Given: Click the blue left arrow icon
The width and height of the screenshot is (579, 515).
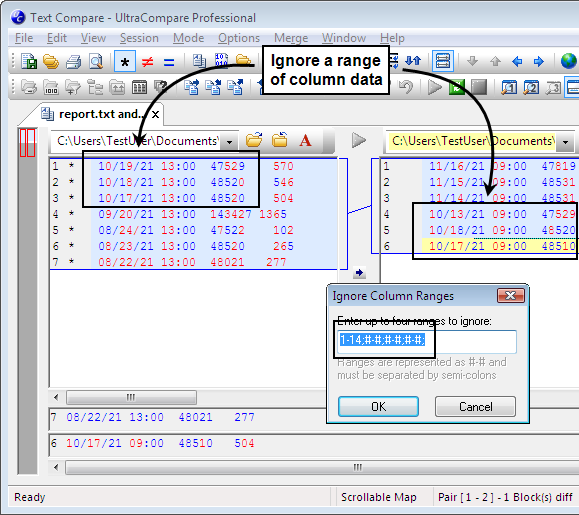Looking at the screenshot, I should pyautogui.click(x=517, y=61).
